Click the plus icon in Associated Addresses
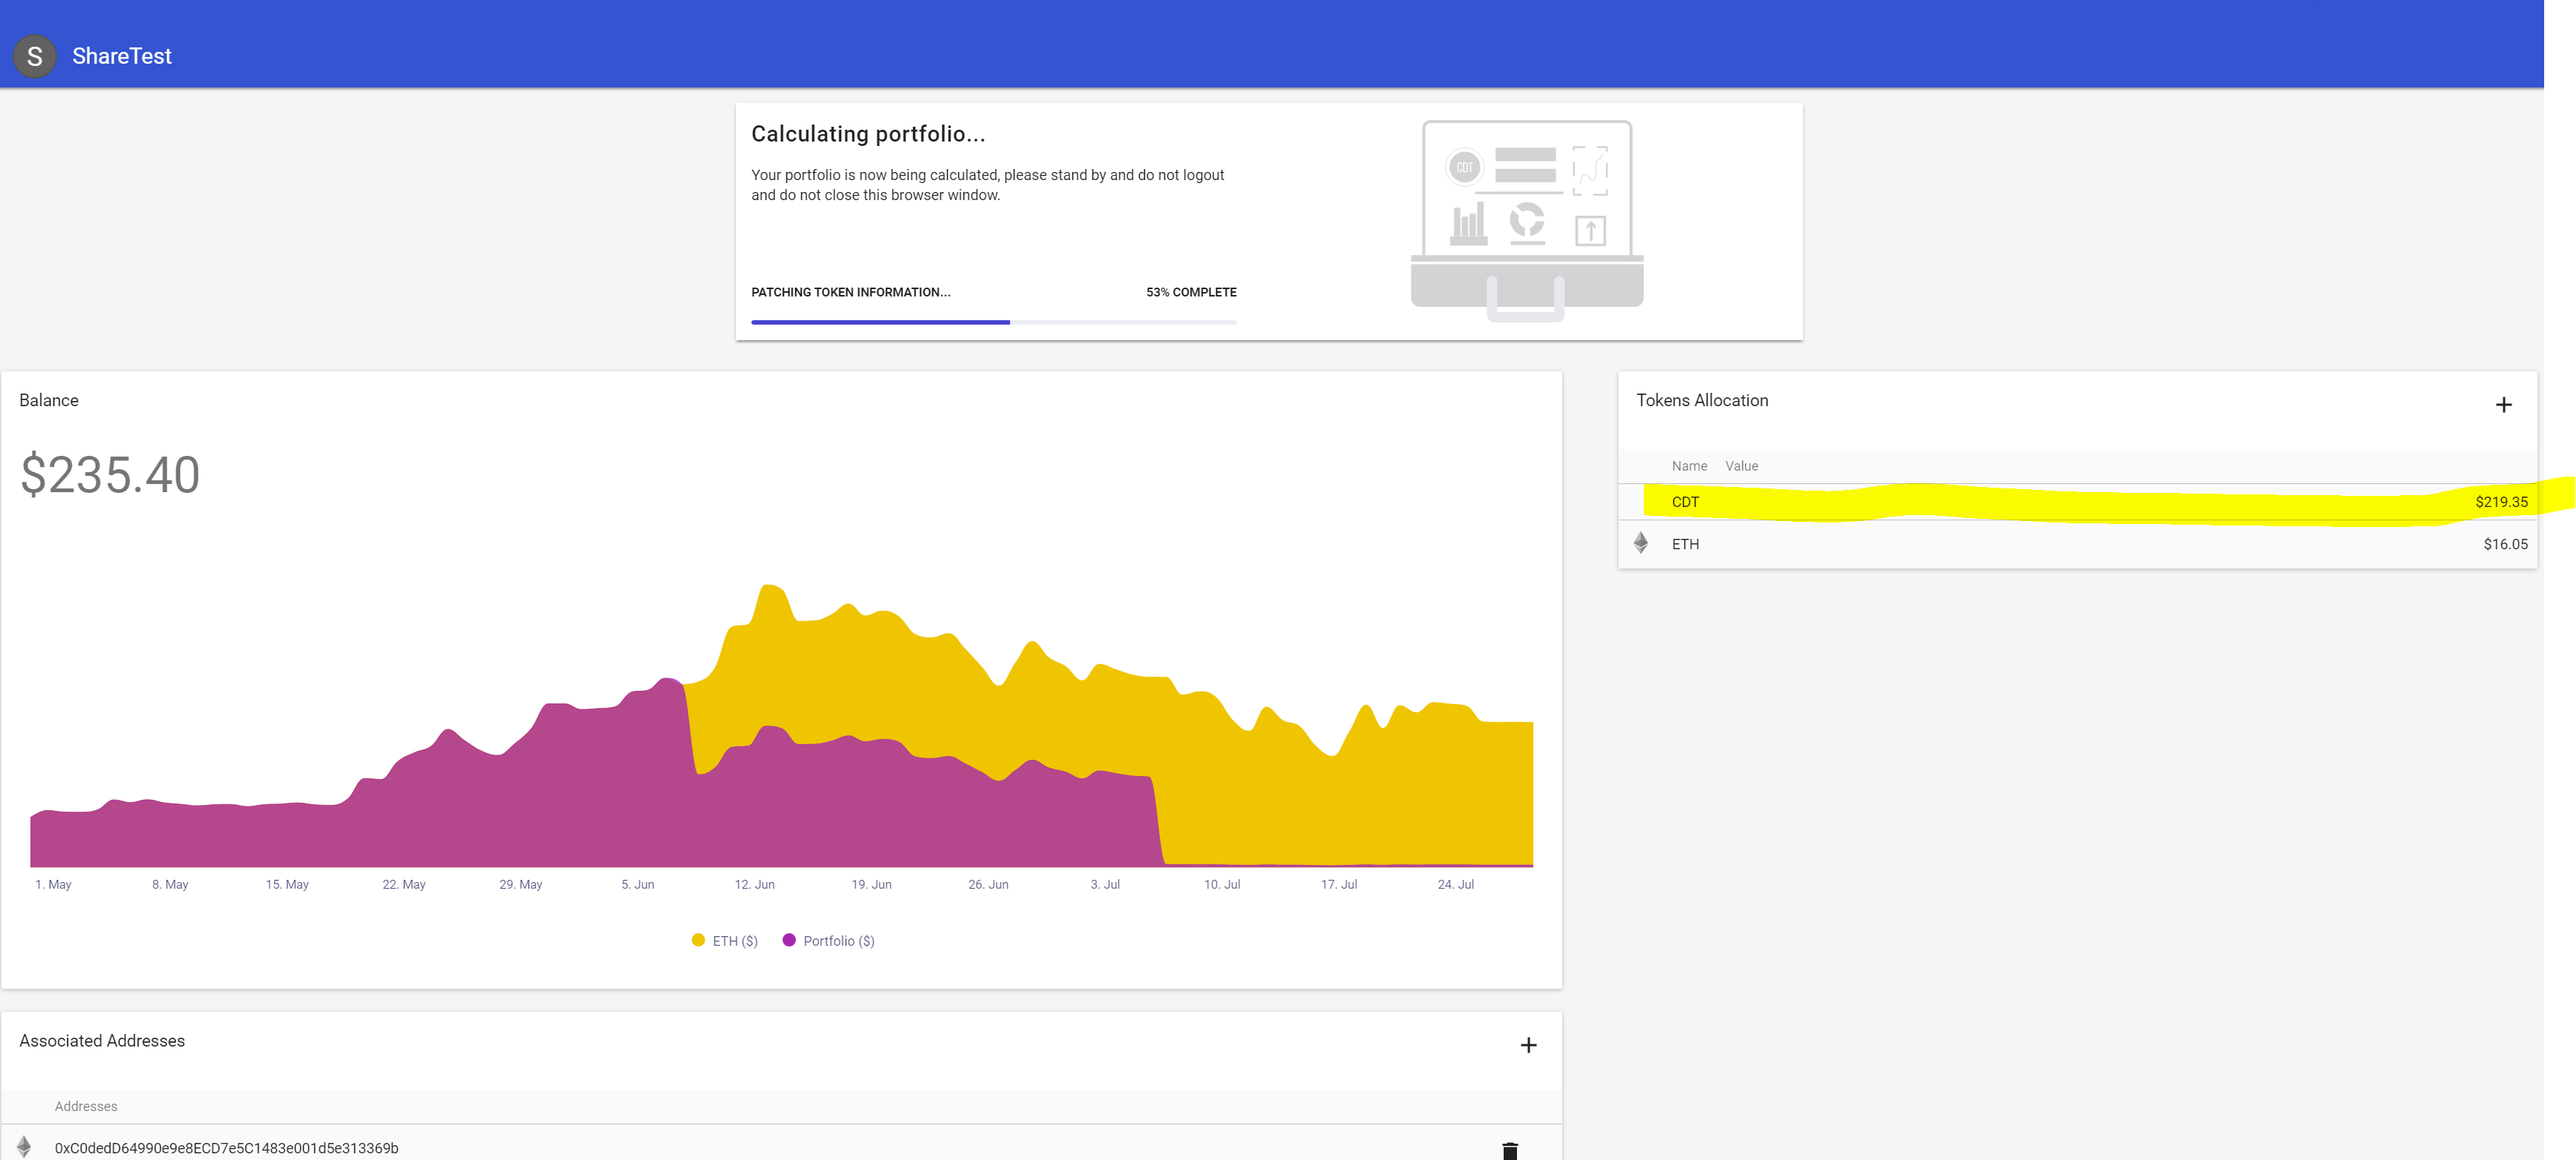 (x=1528, y=1045)
